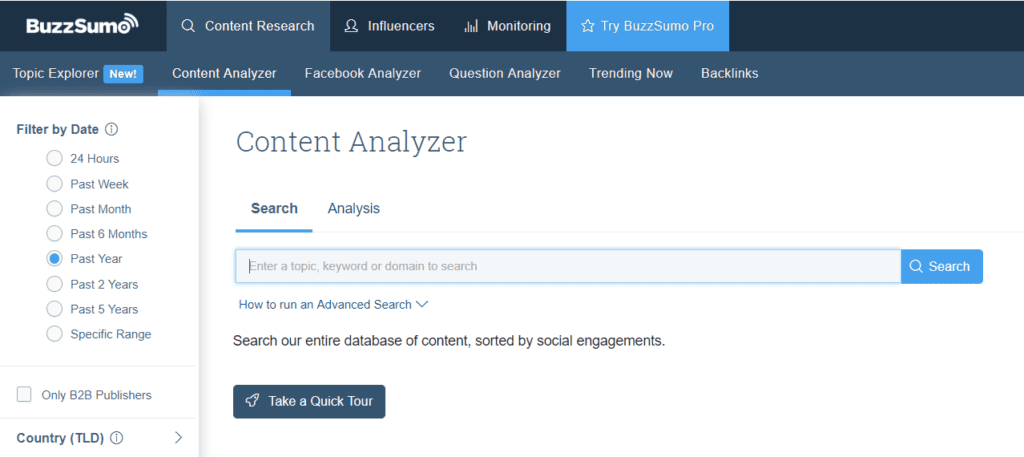Expand How to run an Advanced Search
The height and width of the screenshot is (457, 1024).
click(x=333, y=304)
